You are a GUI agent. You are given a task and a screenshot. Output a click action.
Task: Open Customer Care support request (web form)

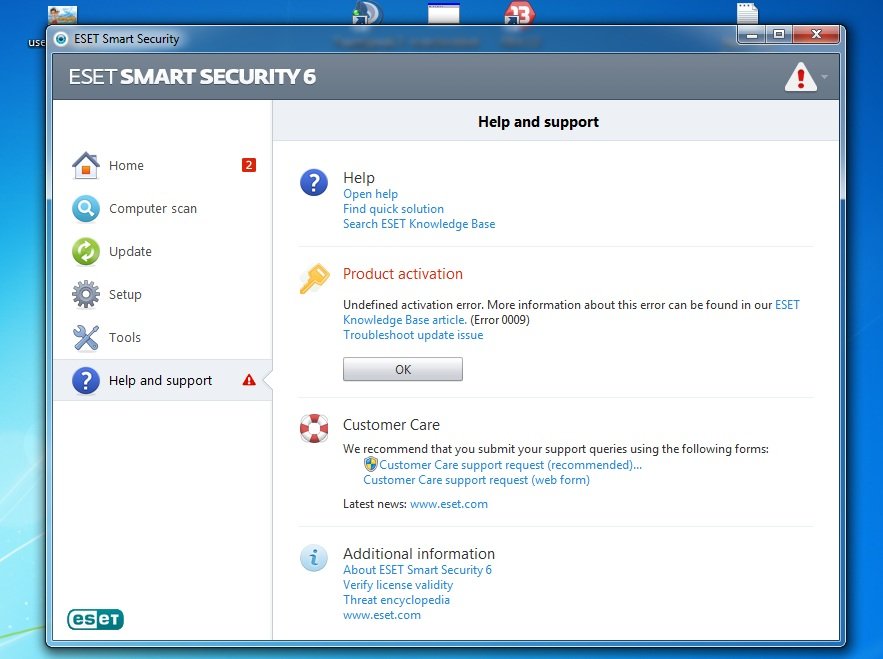476,480
